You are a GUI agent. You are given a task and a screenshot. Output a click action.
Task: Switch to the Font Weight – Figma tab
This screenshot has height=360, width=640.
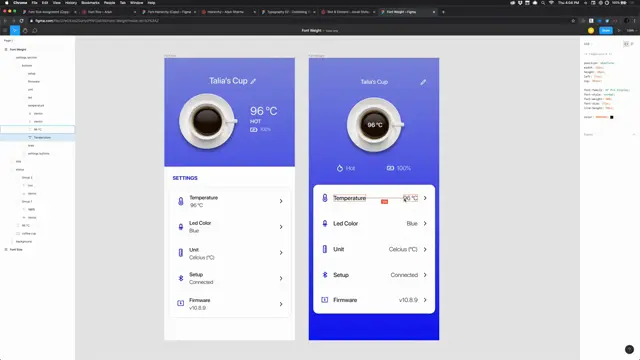click(407, 12)
